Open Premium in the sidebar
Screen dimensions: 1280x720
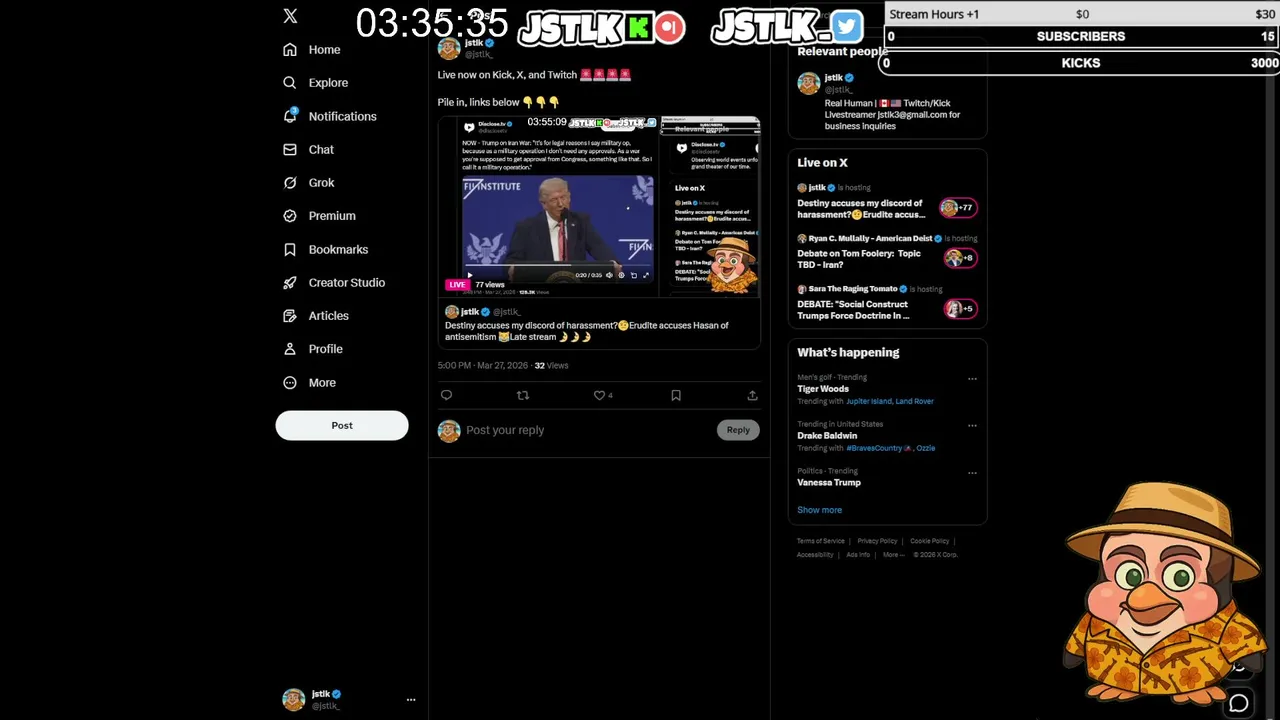coord(320,216)
